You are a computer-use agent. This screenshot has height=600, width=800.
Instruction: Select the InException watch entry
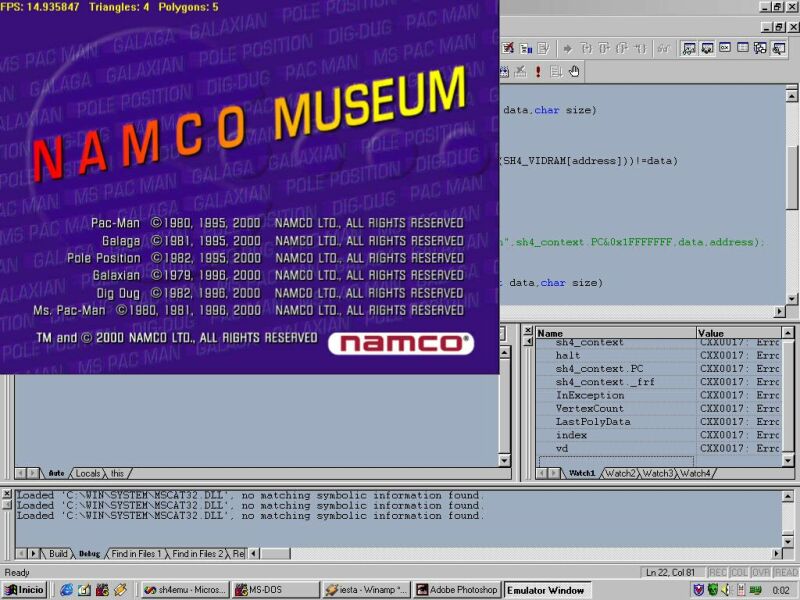click(x=658, y=395)
